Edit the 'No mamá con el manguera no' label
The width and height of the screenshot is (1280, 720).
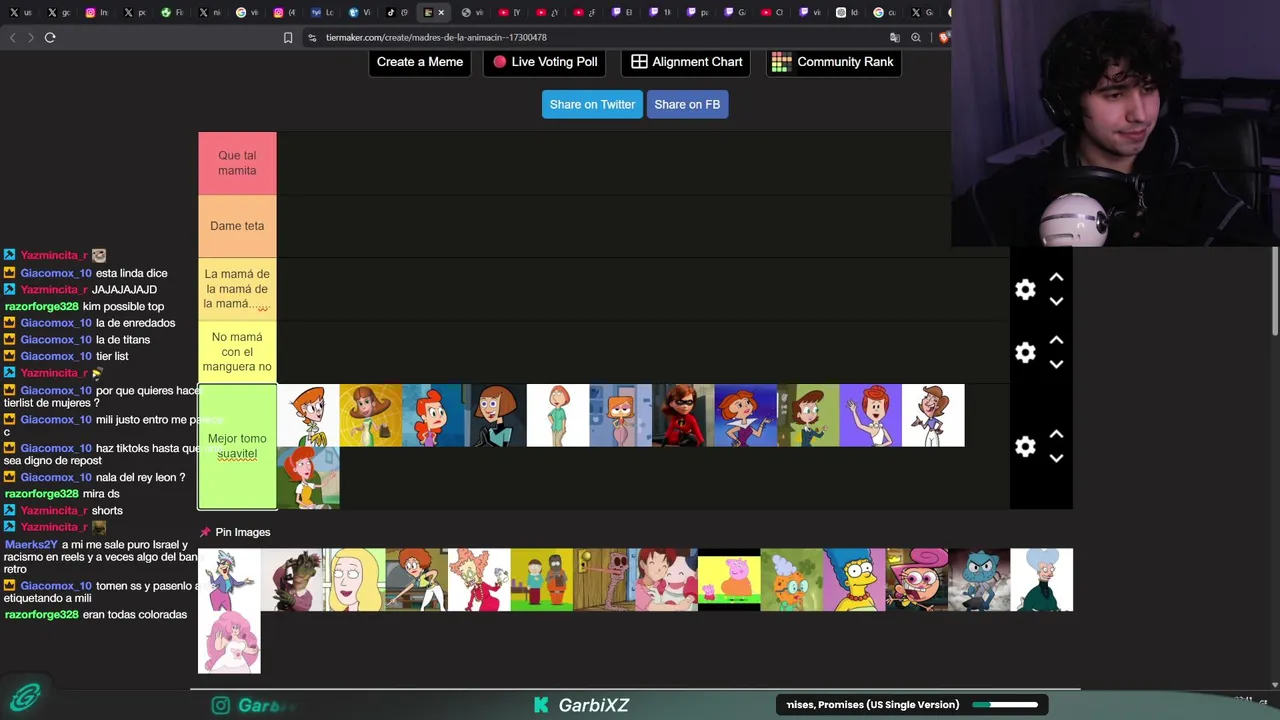(x=237, y=352)
